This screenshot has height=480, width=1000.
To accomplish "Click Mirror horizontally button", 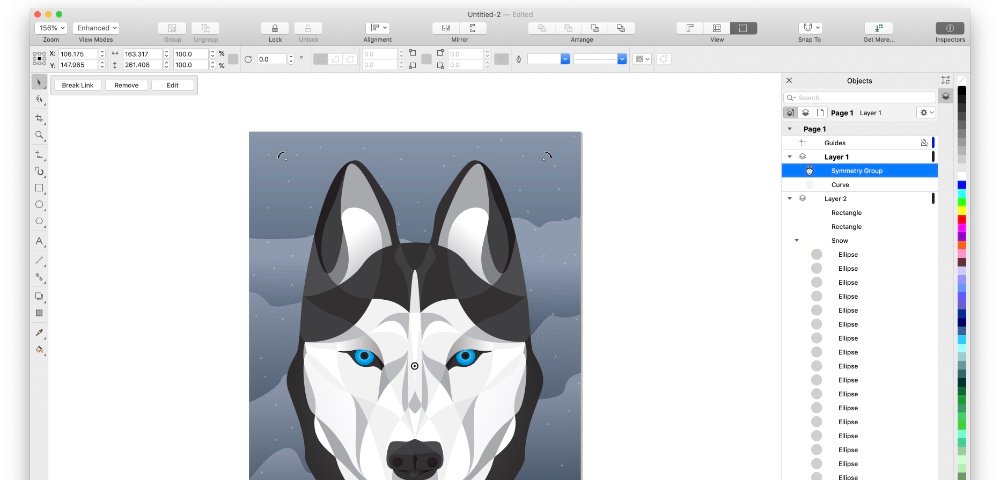I will (446, 28).
